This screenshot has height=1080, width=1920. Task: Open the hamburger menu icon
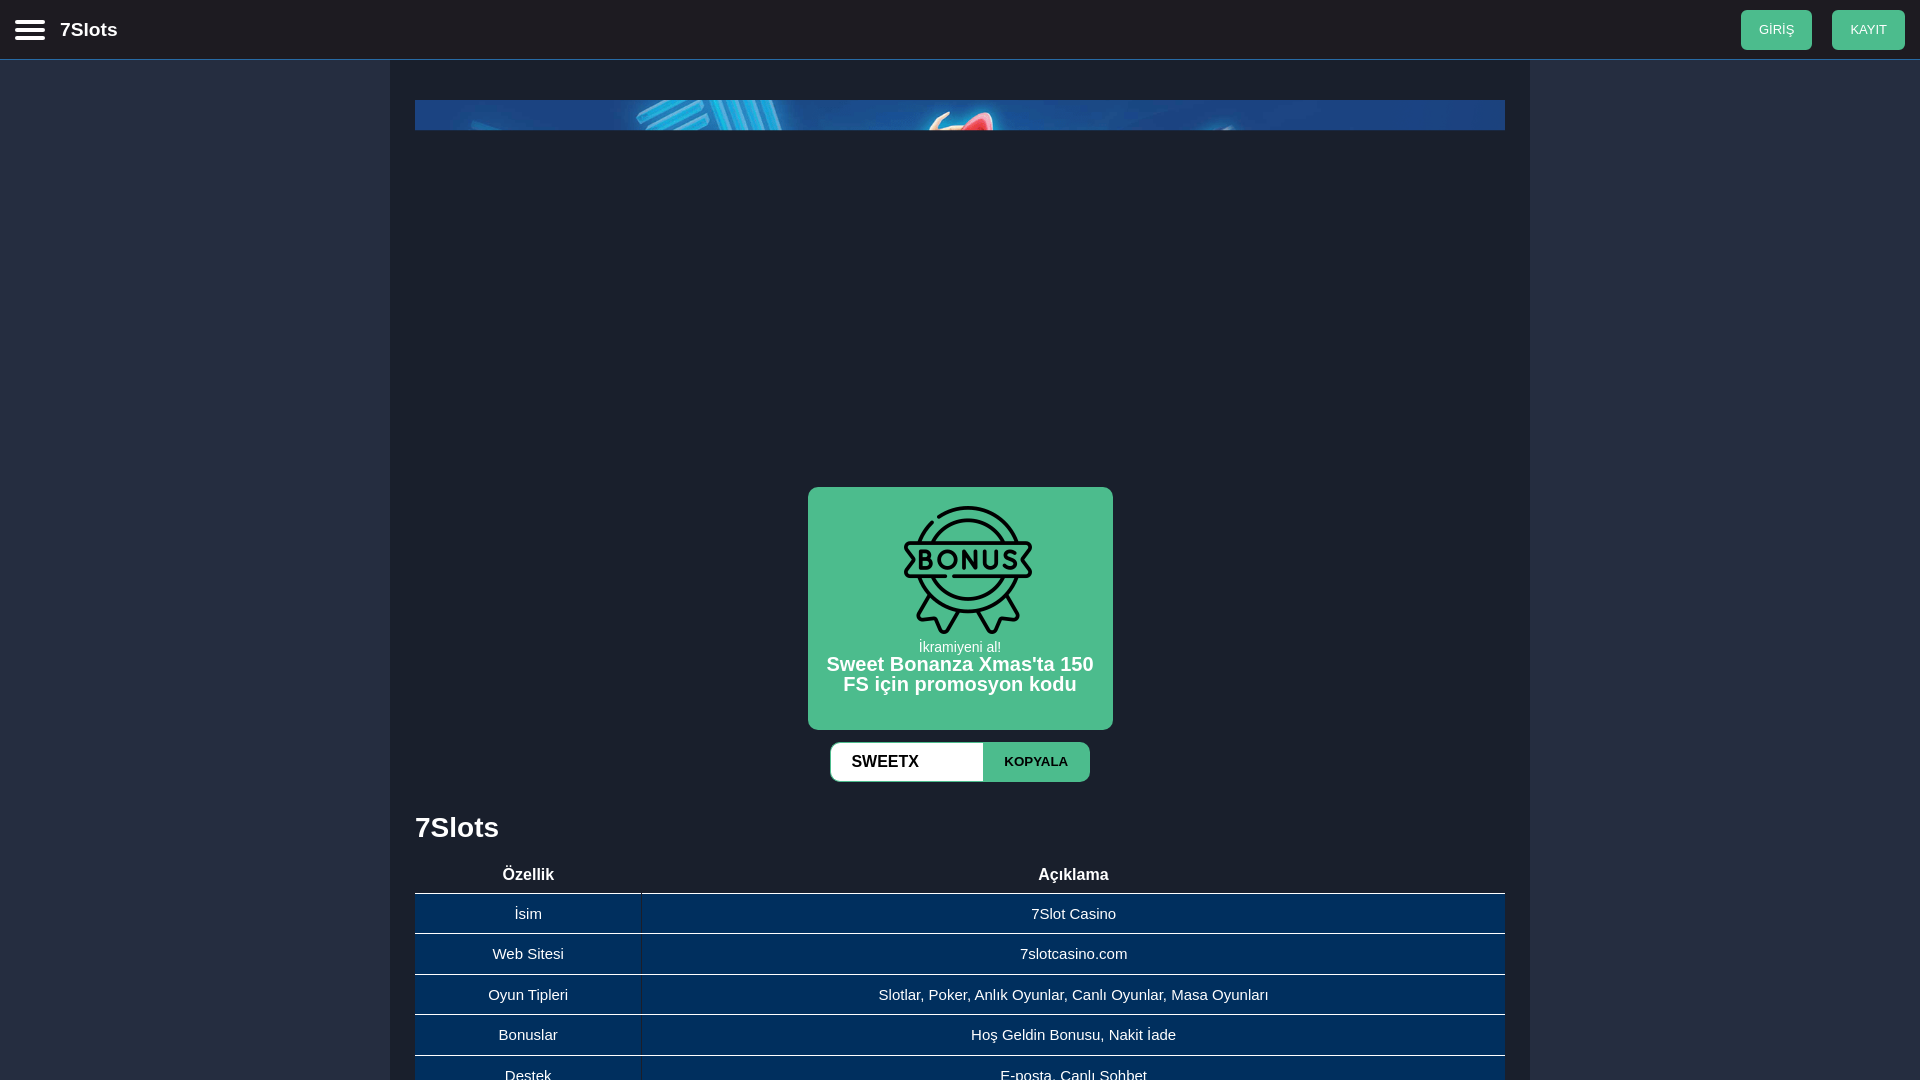pos(30,30)
